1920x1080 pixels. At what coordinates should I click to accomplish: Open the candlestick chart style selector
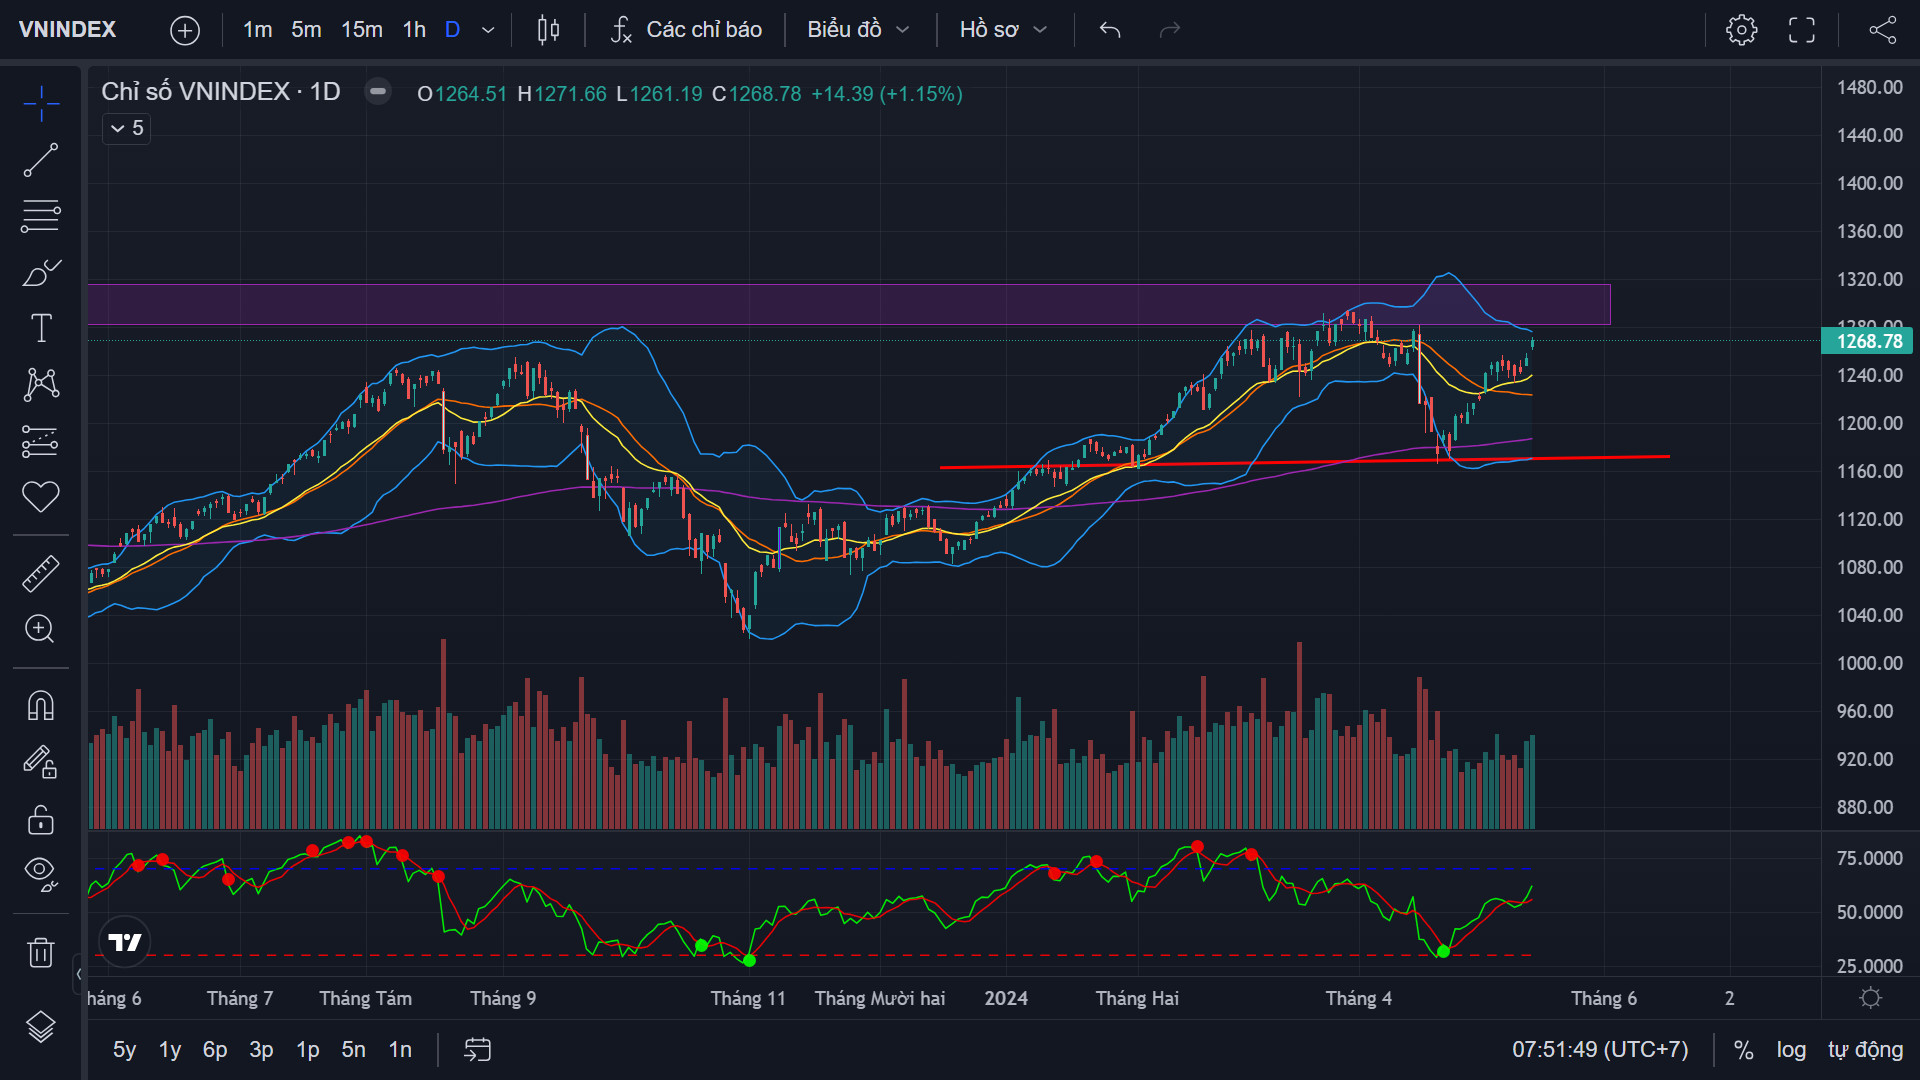click(x=548, y=30)
